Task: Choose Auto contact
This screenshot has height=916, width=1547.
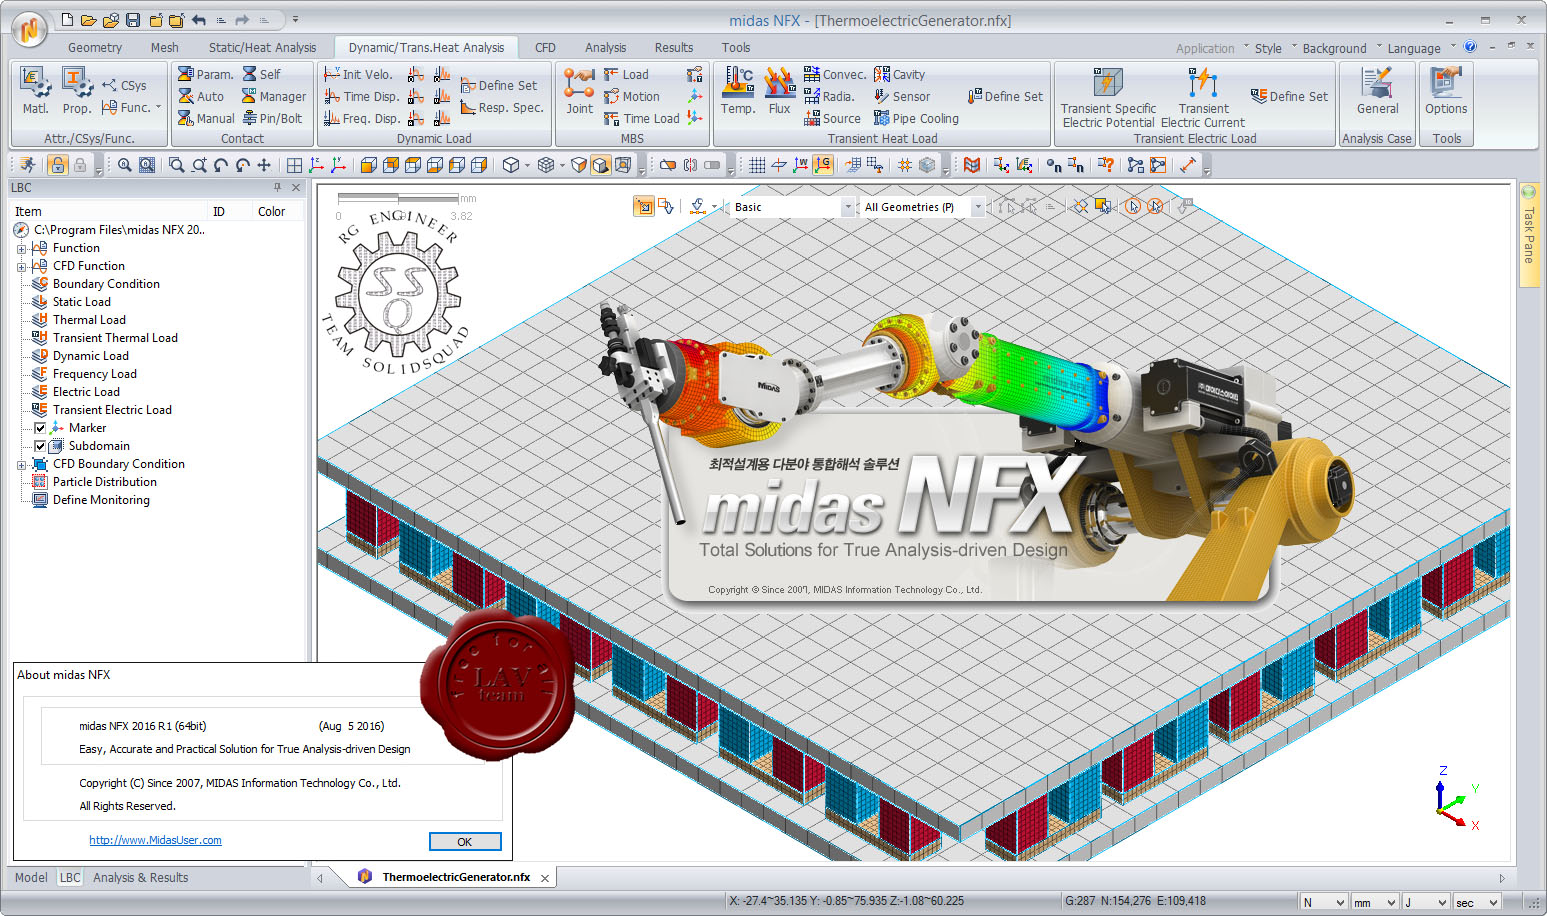Action: [201, 96]
